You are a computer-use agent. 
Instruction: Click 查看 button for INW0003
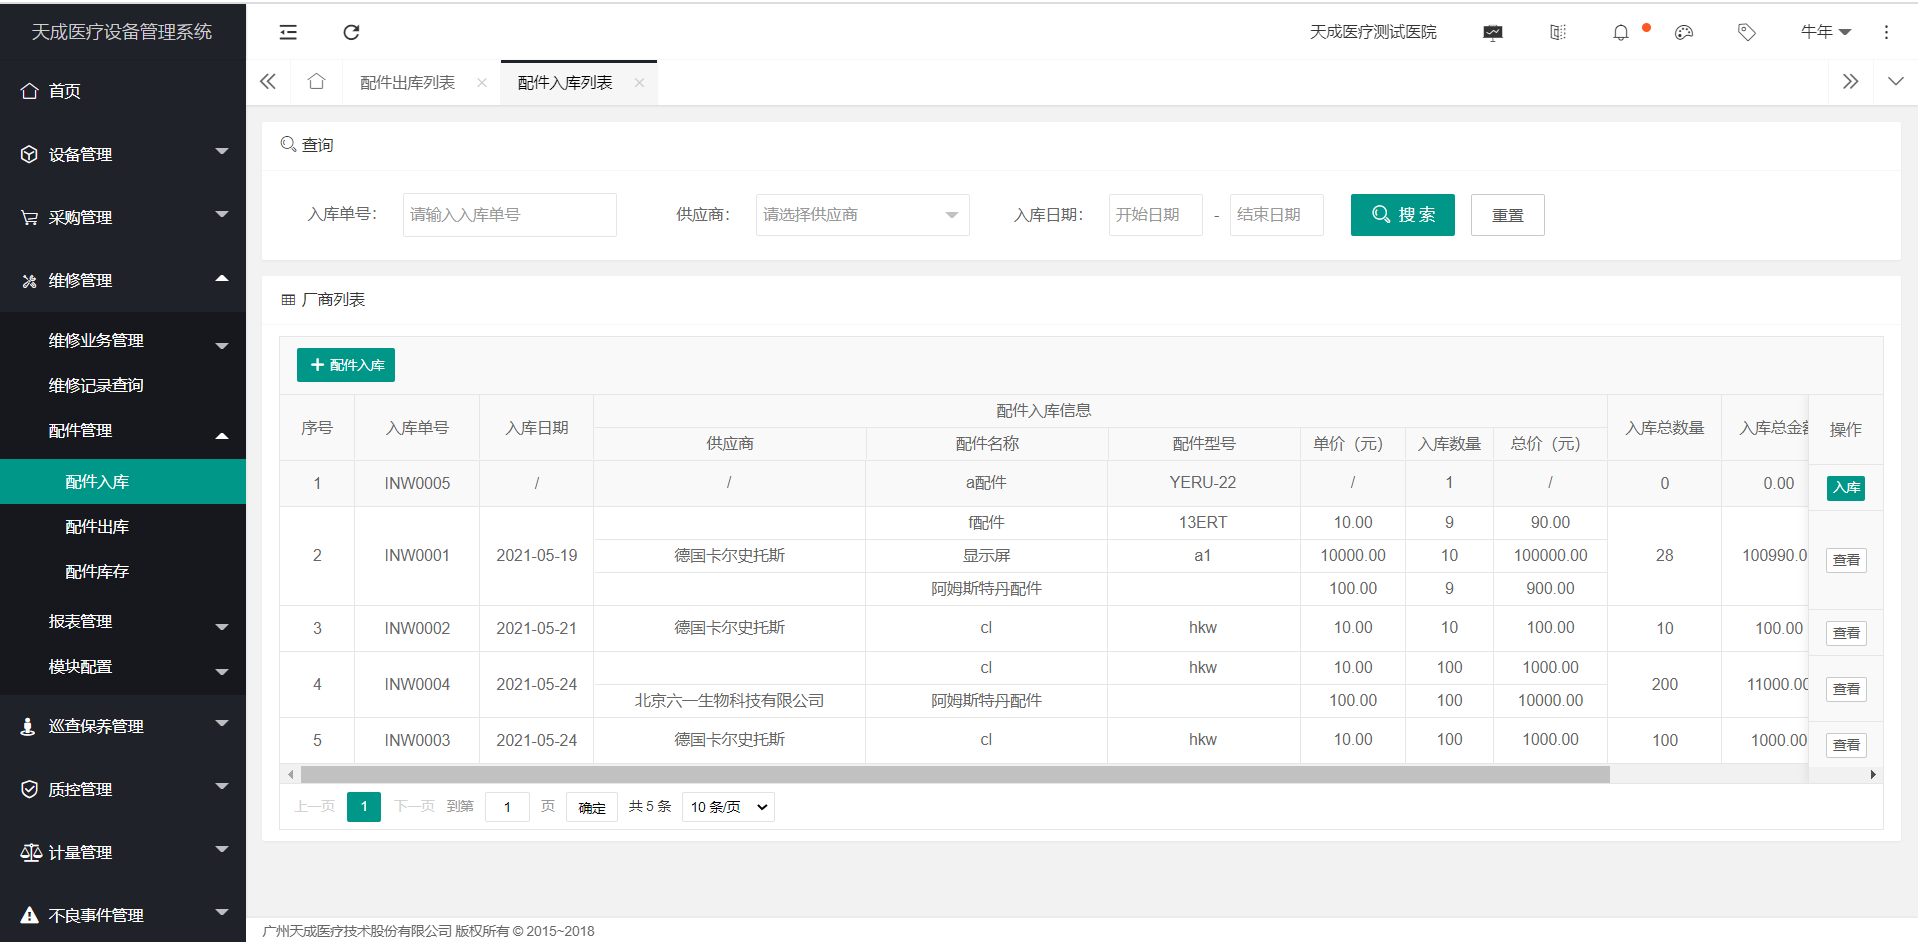[1846, 745]
